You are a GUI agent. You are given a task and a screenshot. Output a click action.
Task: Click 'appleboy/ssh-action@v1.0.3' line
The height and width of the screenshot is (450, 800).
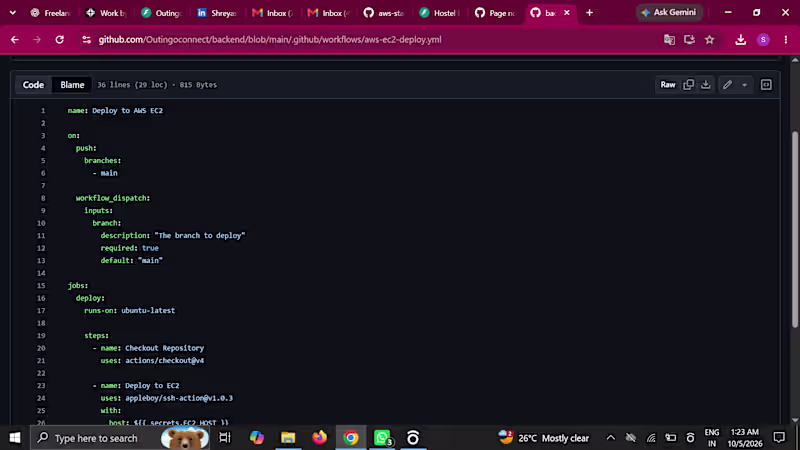coord(179,398)
